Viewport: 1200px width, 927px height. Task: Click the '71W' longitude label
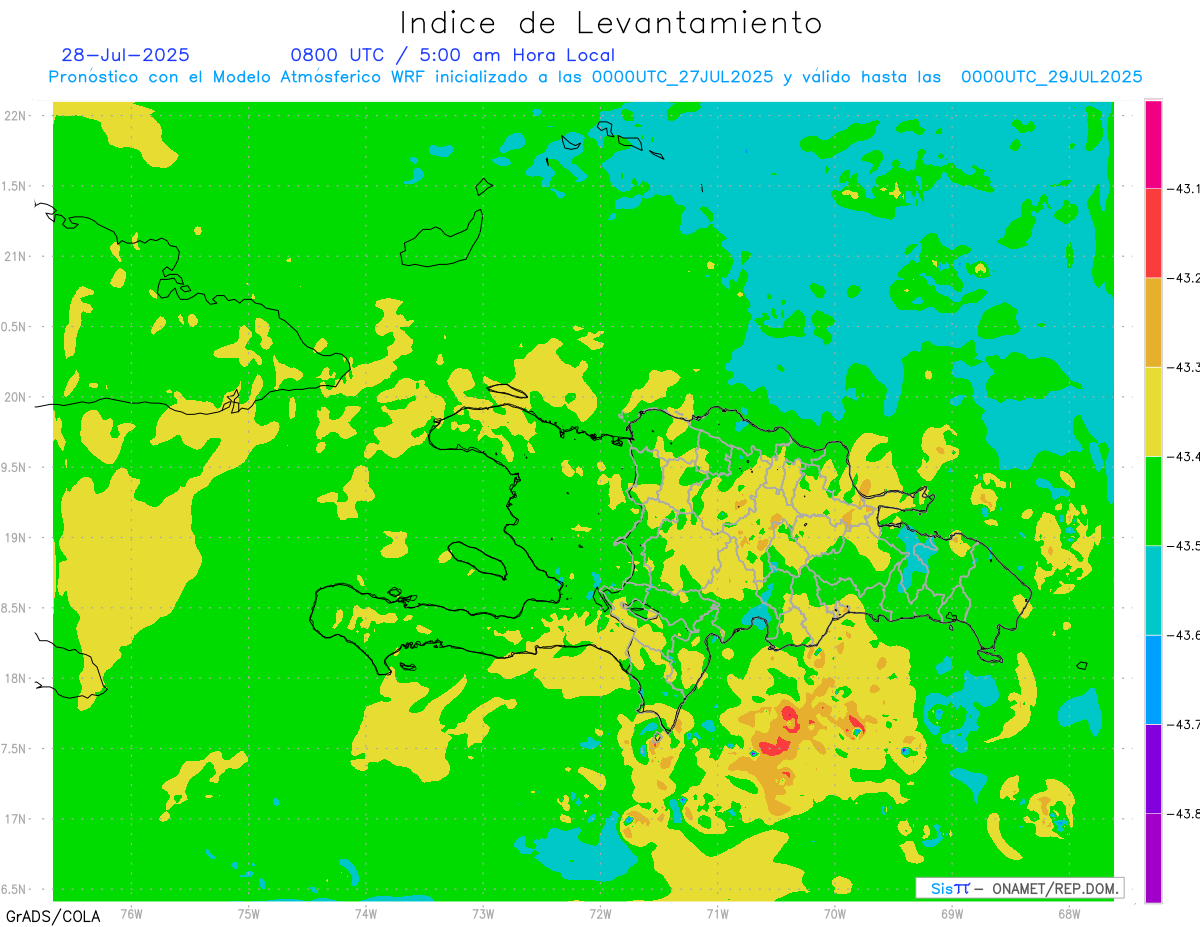point(717,913)
